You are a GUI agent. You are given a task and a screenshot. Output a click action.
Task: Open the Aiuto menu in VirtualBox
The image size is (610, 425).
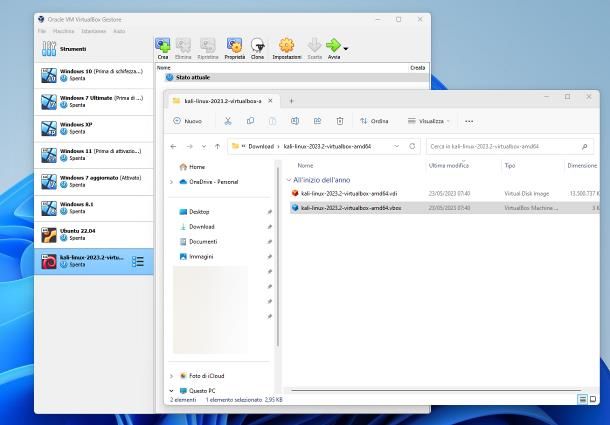pos(119,31)
